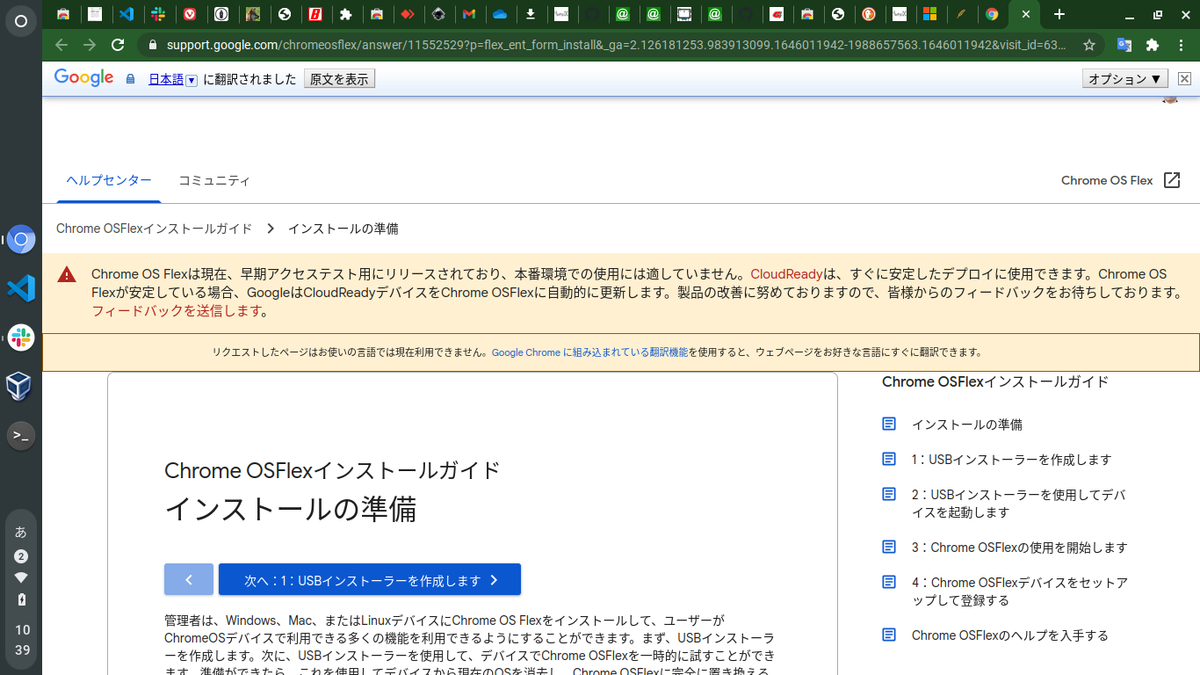Open the Chrome extensions puzzle icon
Screen dimensions: 1200x675
[1152, 45]
